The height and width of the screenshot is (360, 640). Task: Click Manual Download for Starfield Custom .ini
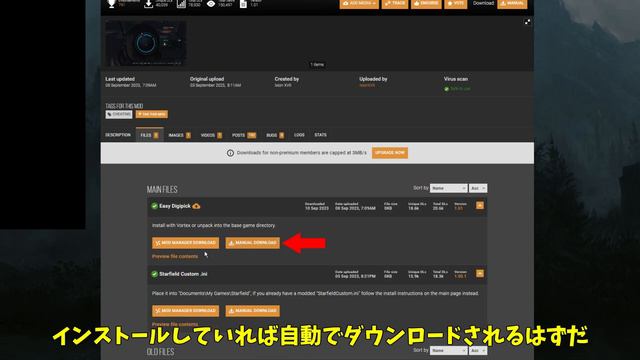253,311
